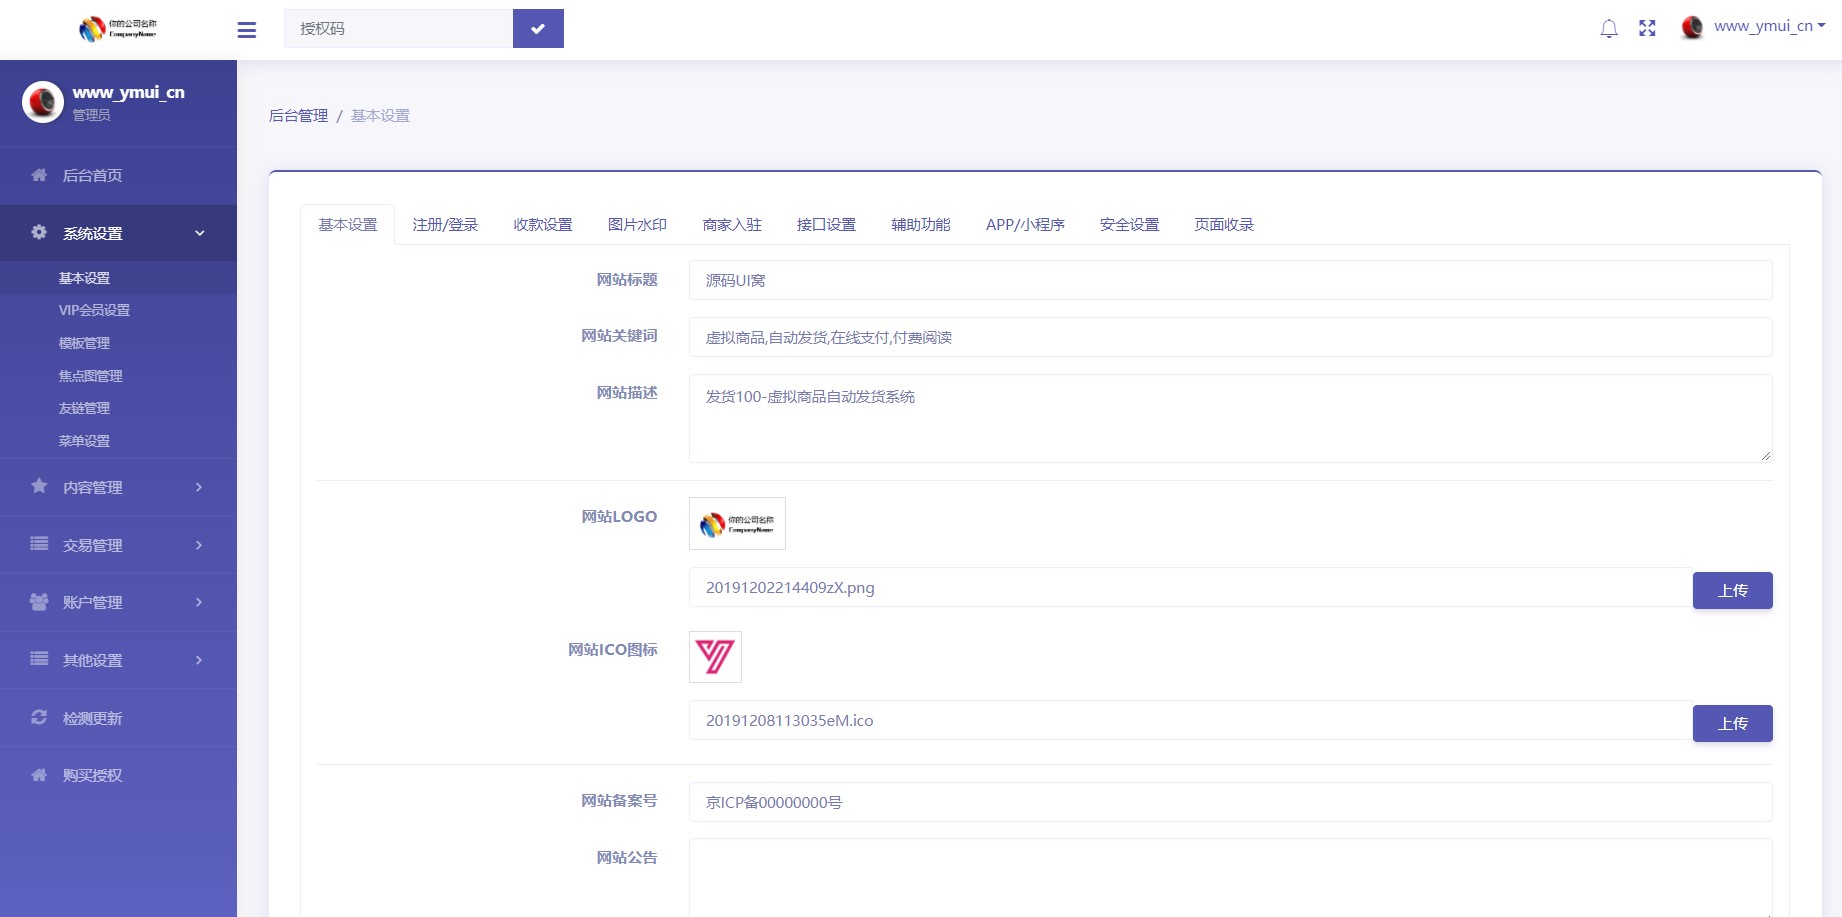Click the hamburger sidebar toggle
Image resolution: width=1842 pixels, height=917 pixels.
click(x=246, y=30)
